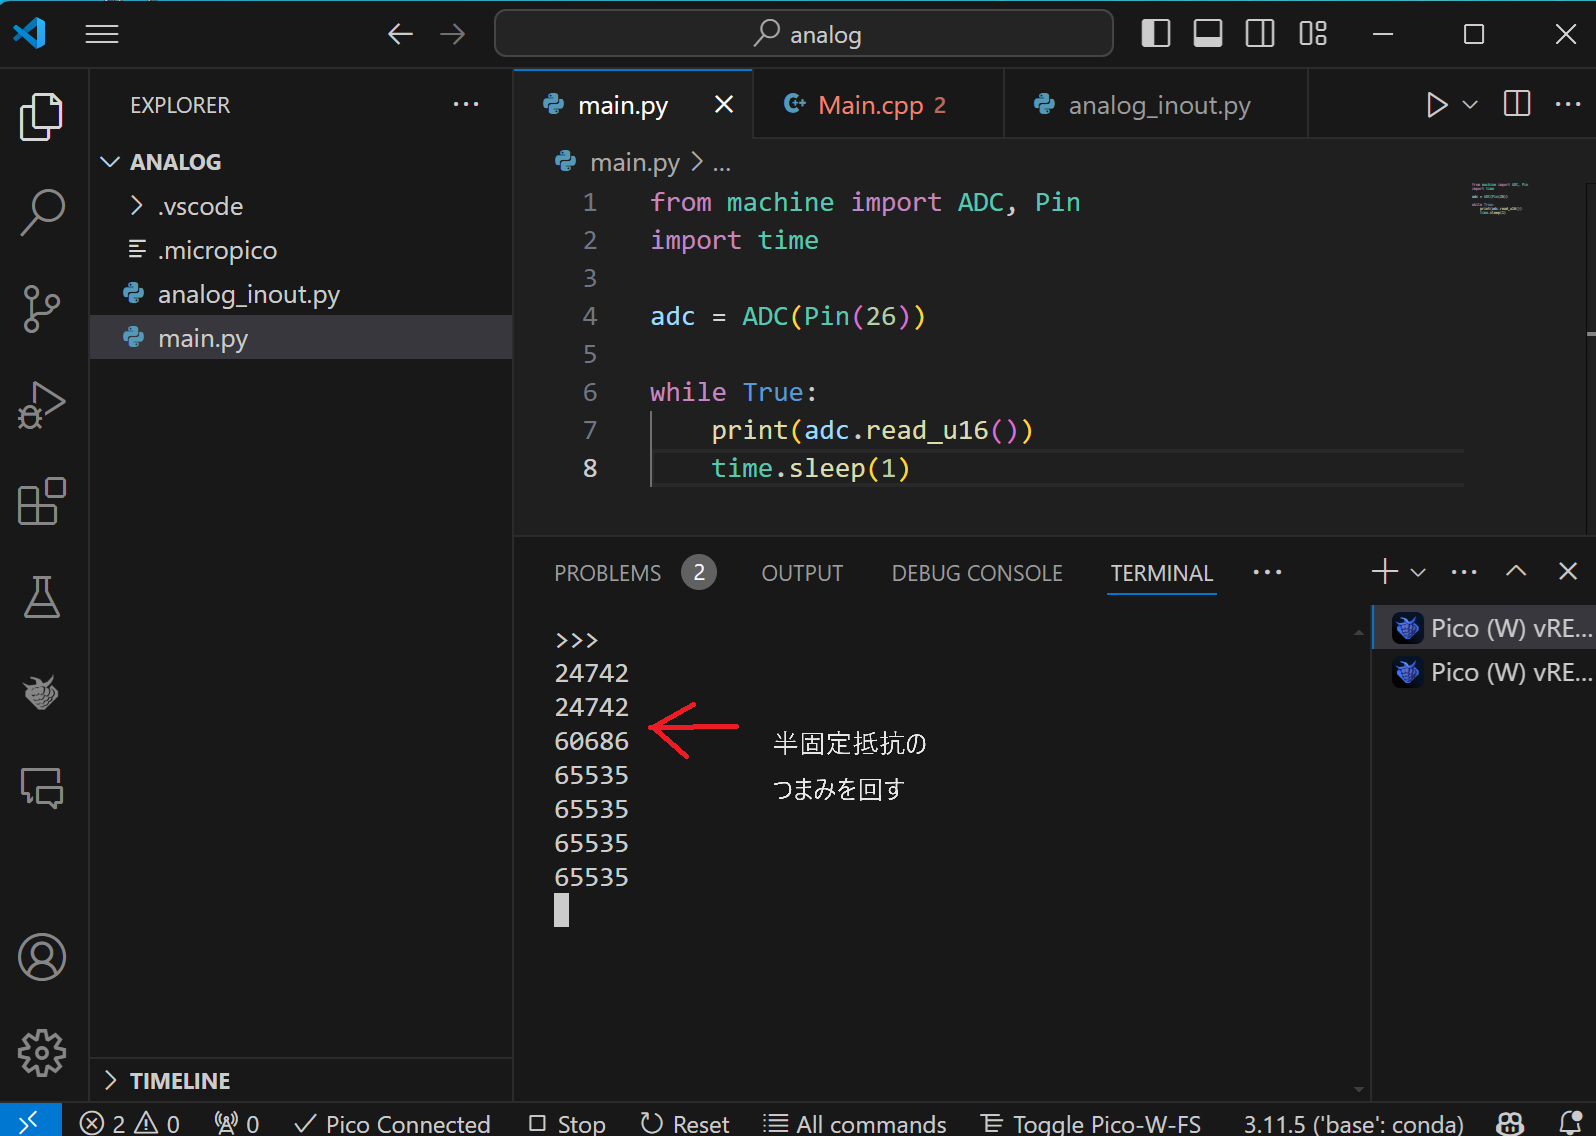1596x1136 pixels.
Task: Click the editor minimap preview
Action: [x=1500, y=198]
